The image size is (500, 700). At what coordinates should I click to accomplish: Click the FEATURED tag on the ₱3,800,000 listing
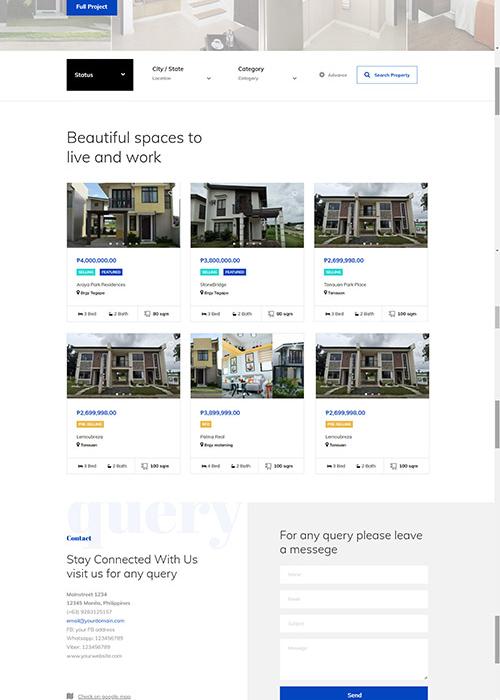pos(234,272)
